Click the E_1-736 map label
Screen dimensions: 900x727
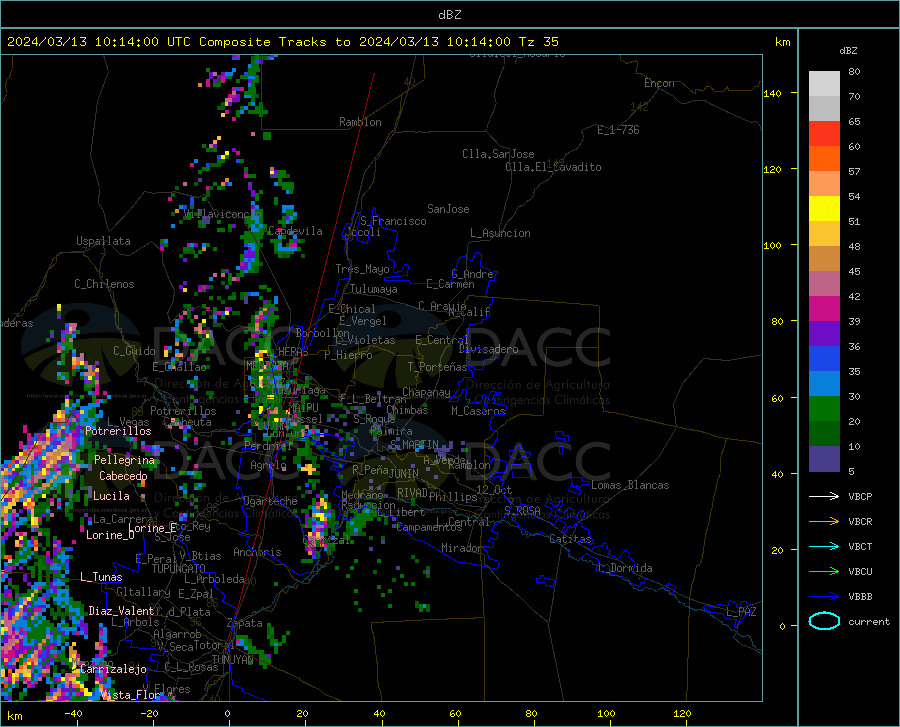[x=618, y=130]
